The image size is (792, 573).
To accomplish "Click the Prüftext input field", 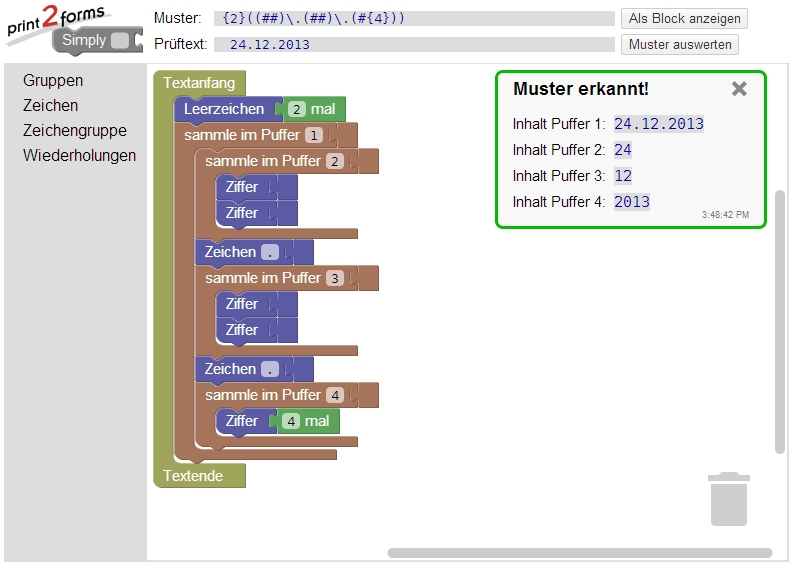I will [414, 45].
